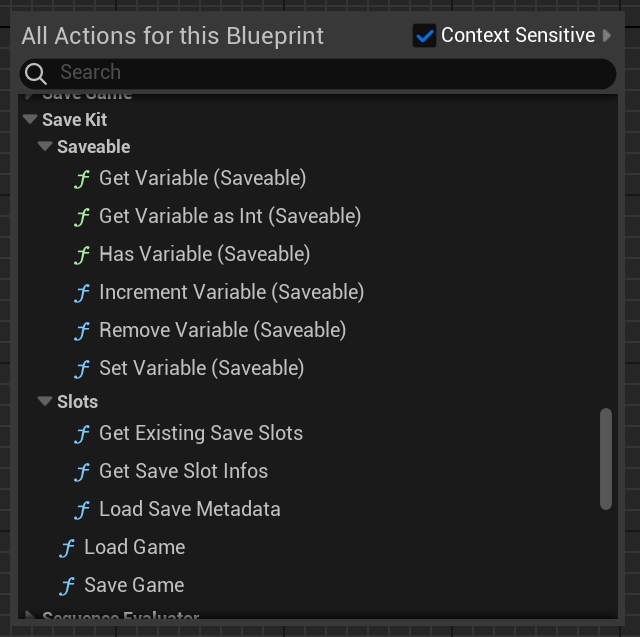Click blue function icon beside Increment Variable (Saveable)

(x=82, y=293)
